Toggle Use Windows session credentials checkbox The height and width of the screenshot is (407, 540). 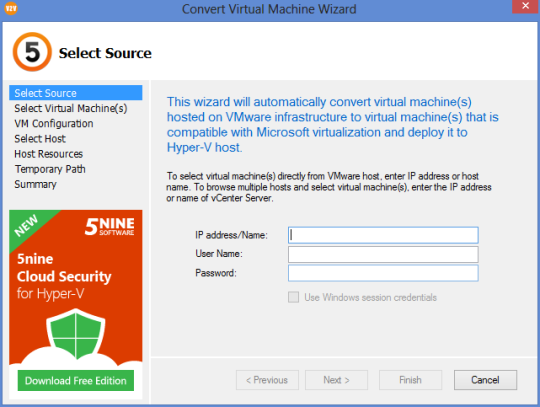(x=293, y=297)
